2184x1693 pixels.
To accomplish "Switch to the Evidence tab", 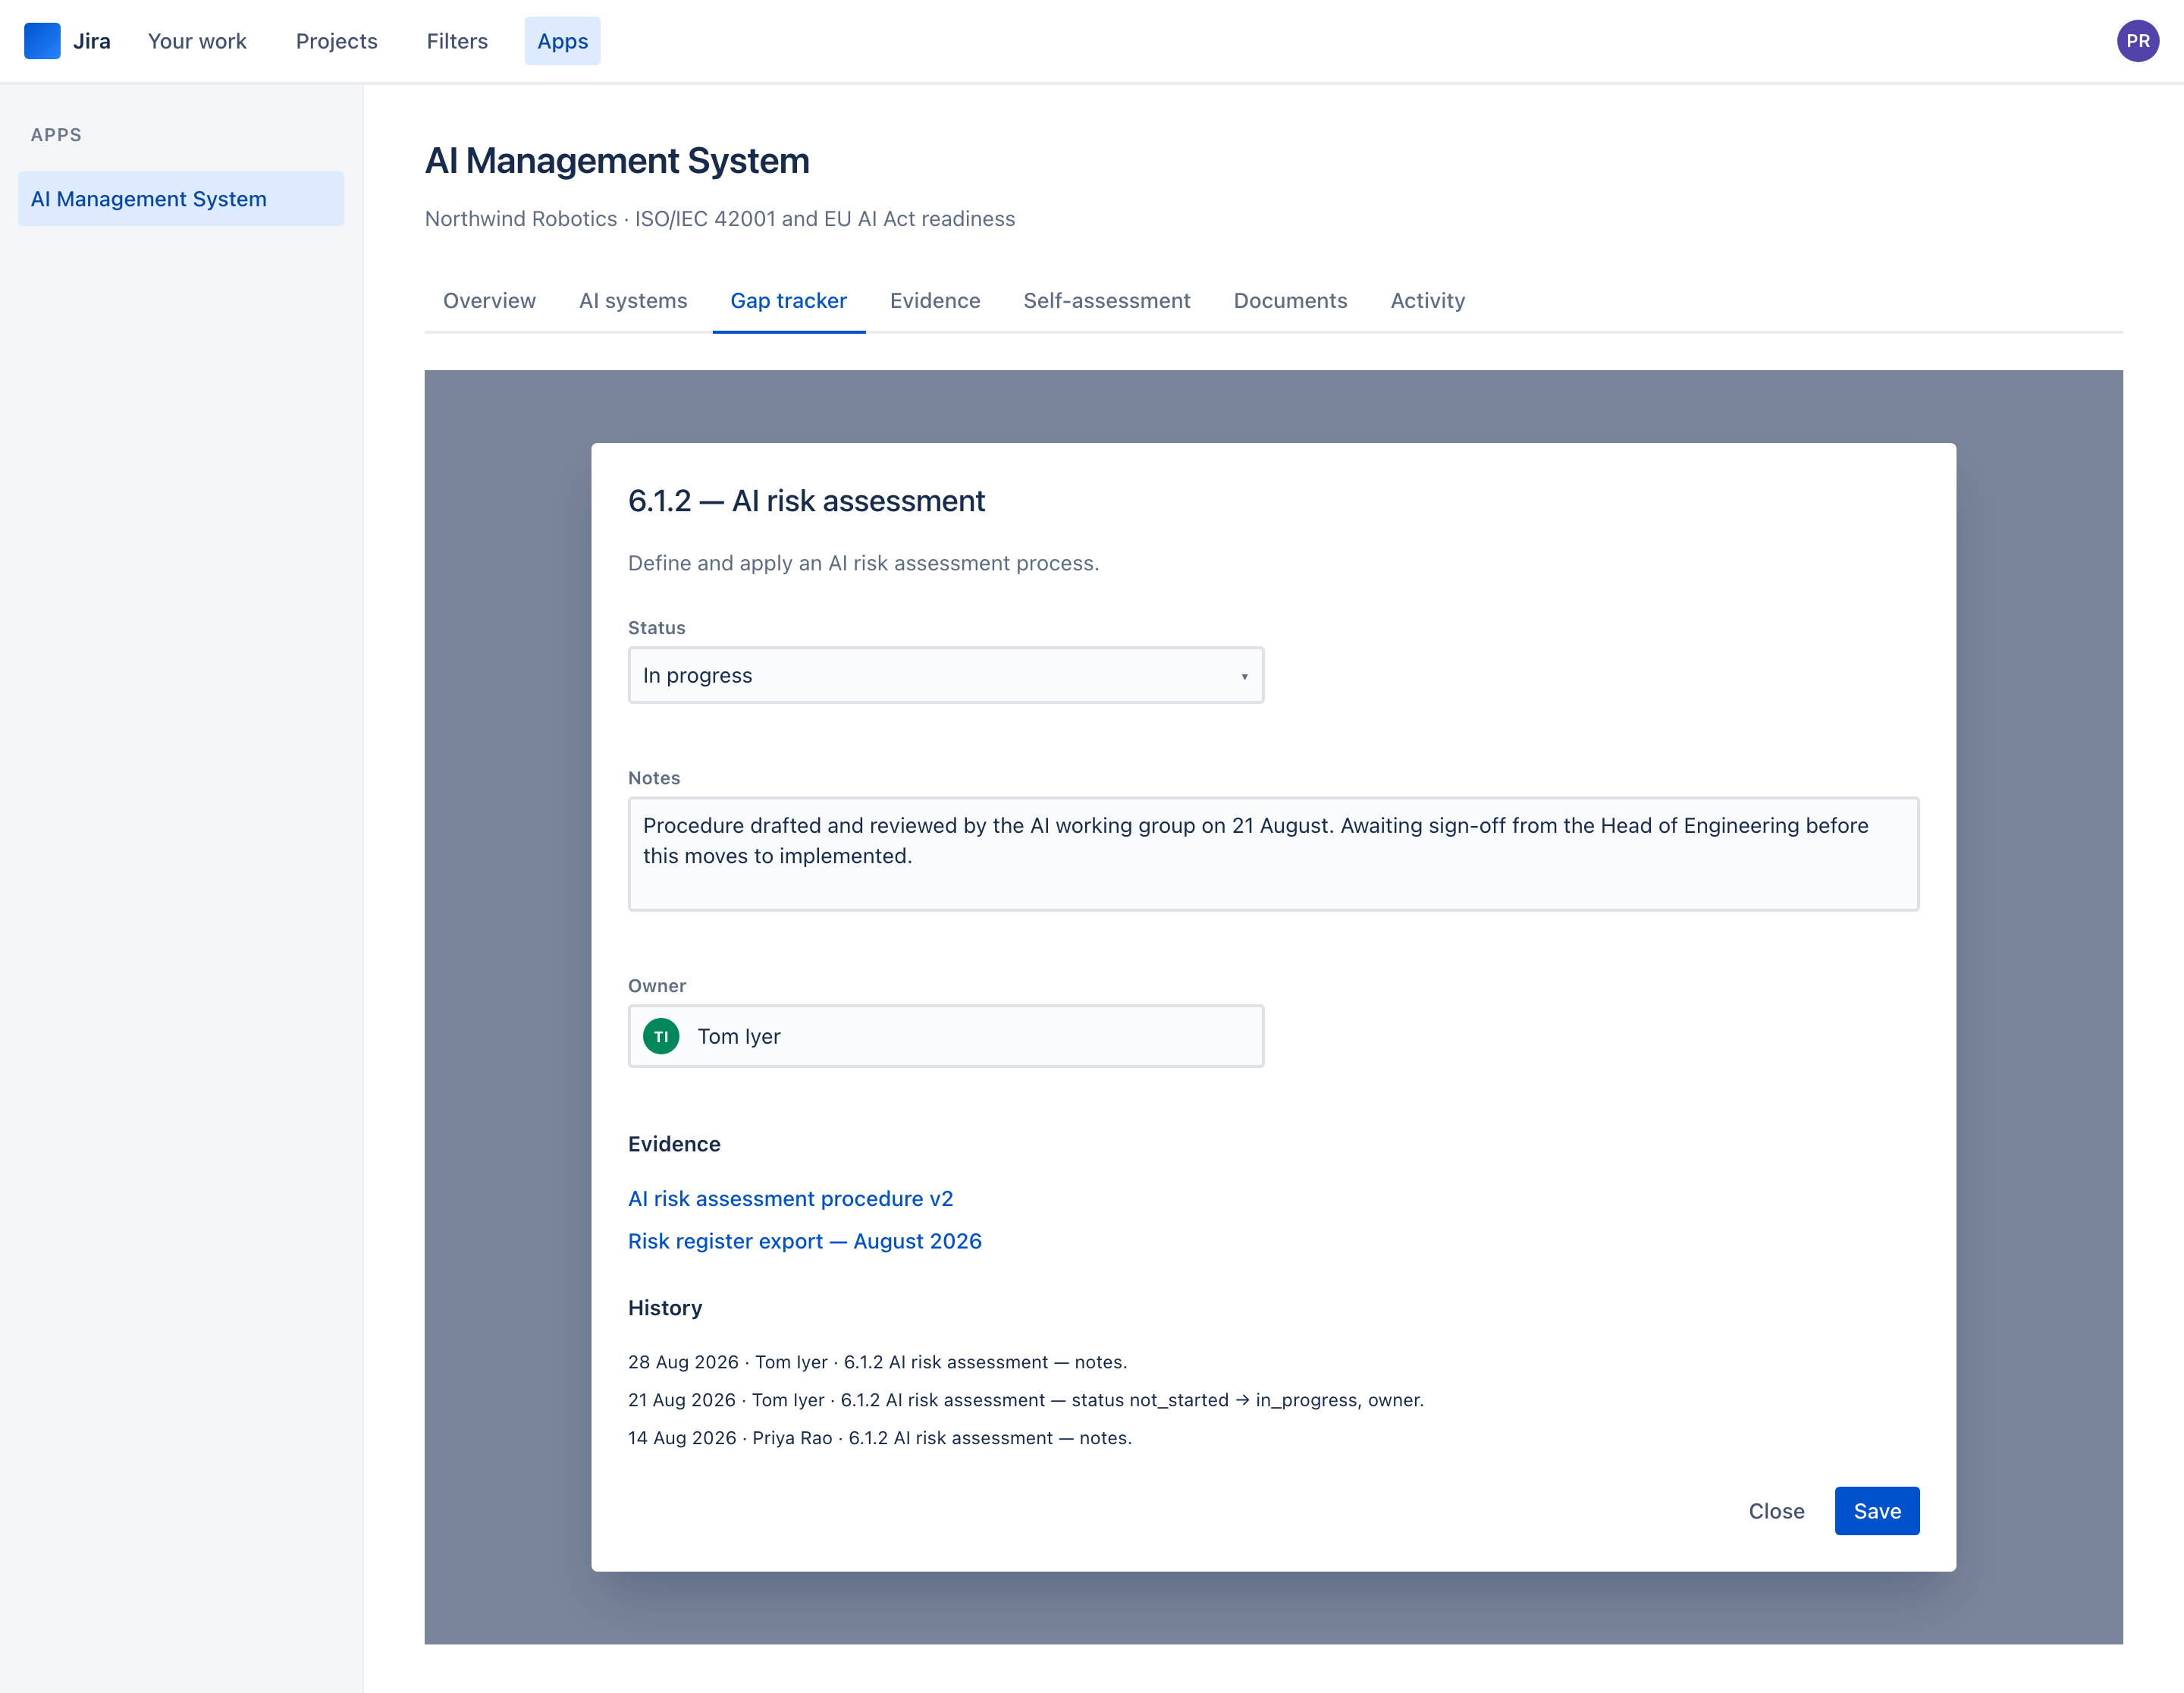I will (x=934, y=300).
